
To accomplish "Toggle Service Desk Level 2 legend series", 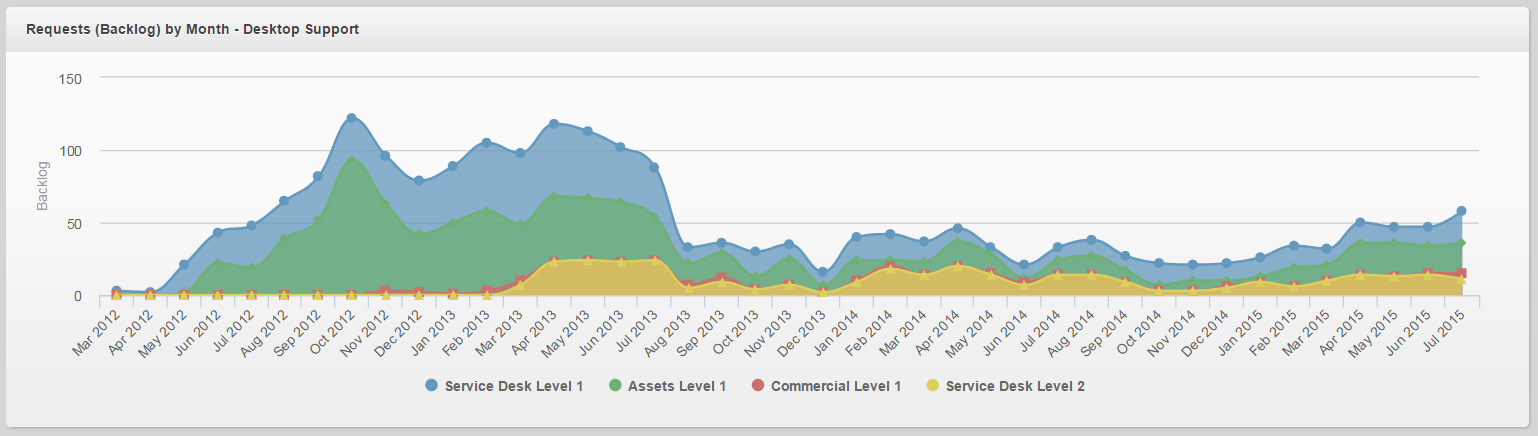I will (1005, 385).
